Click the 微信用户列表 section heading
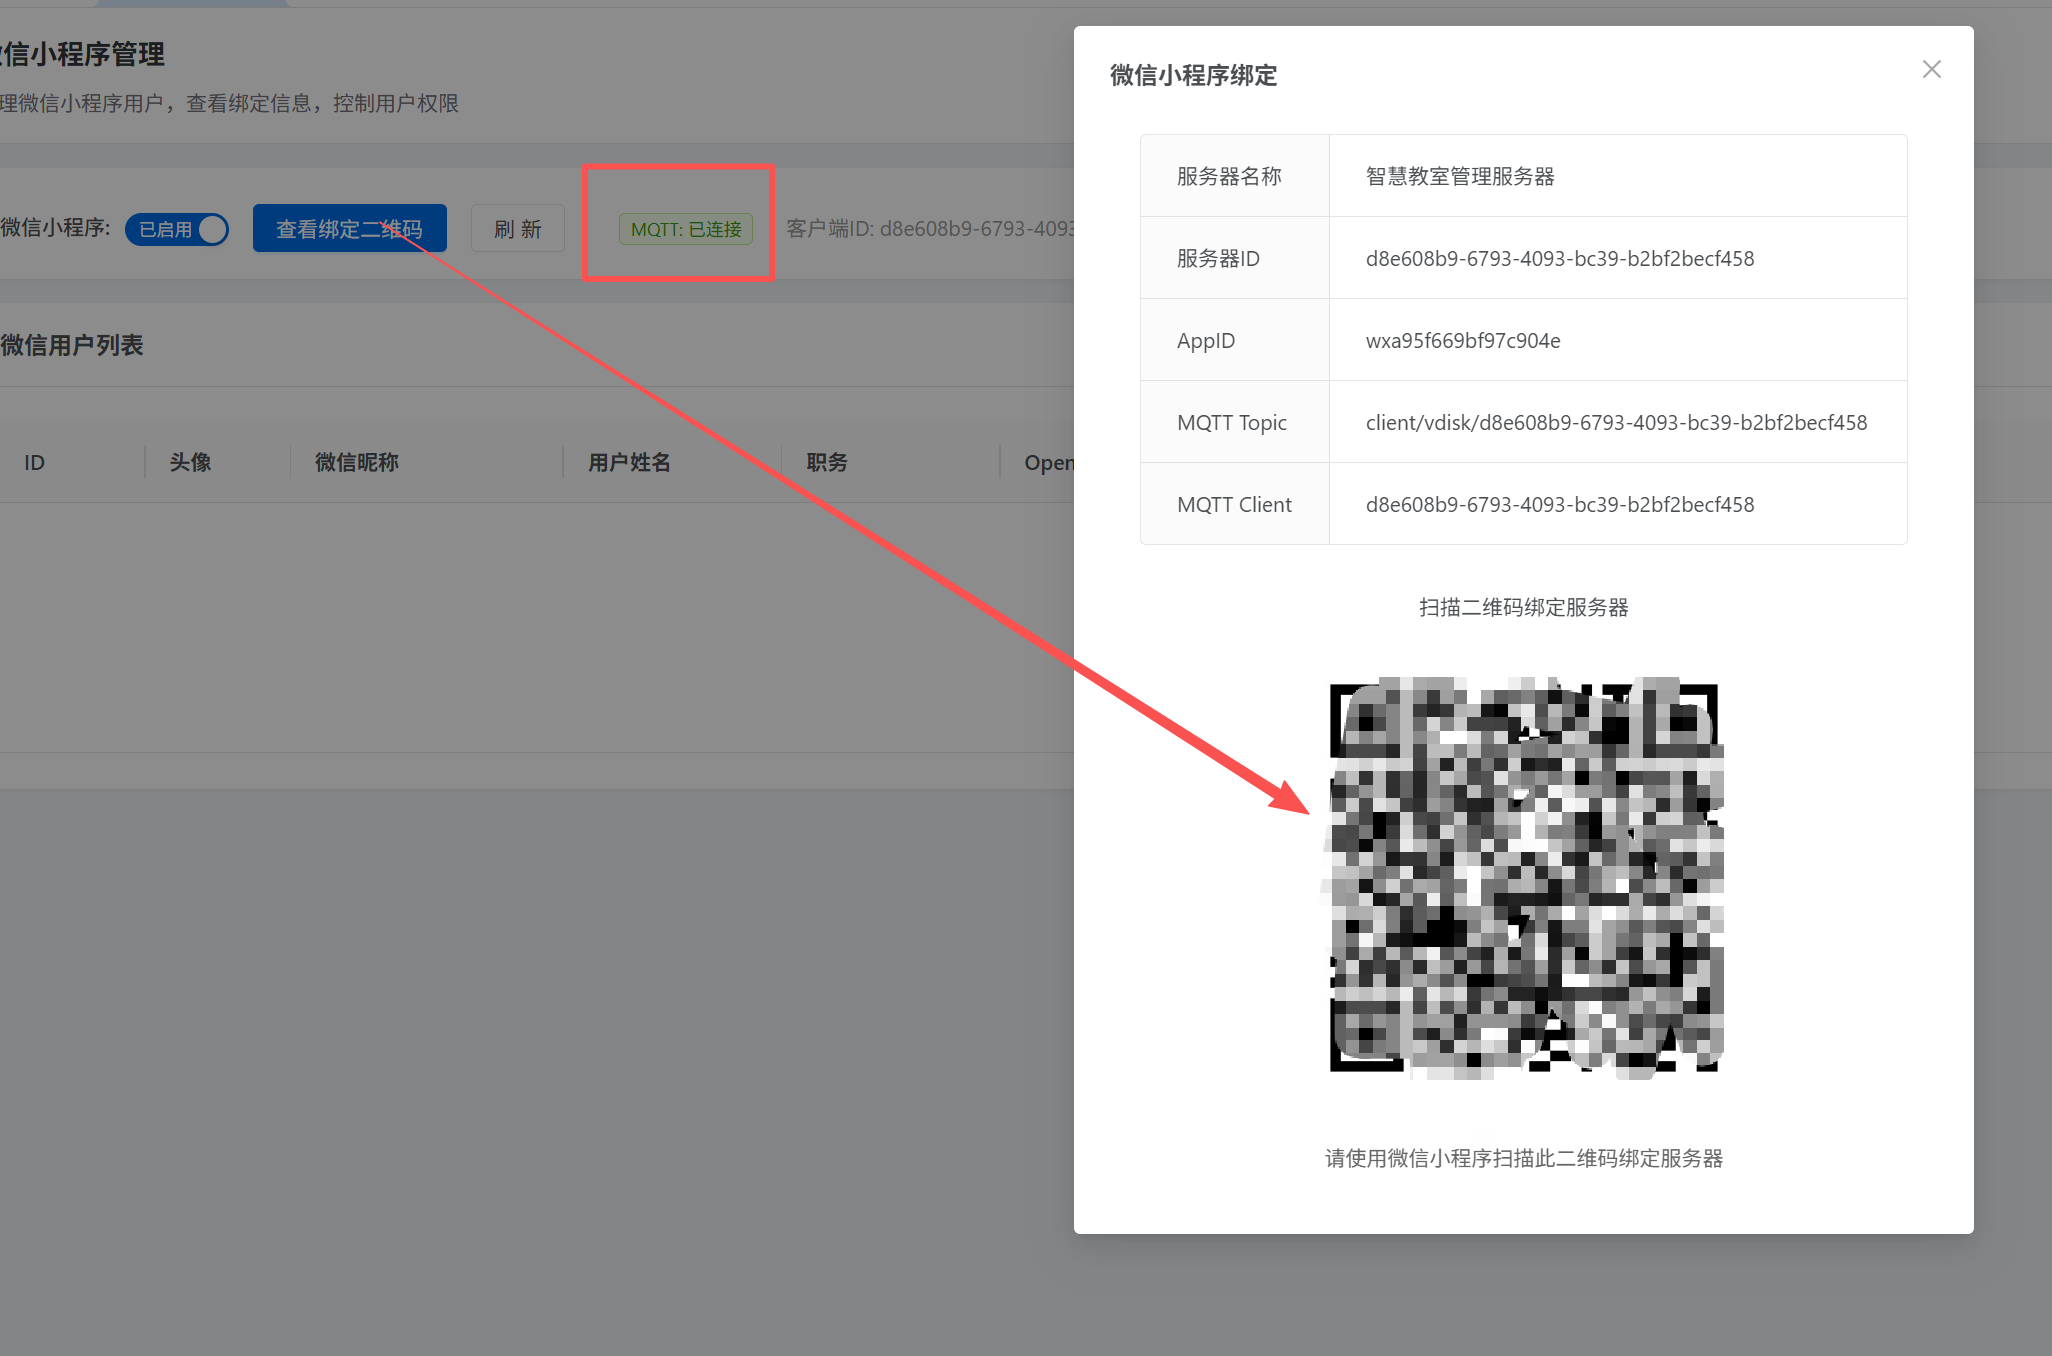Screen dimensions: 2052x1356 tap(72, 345)
